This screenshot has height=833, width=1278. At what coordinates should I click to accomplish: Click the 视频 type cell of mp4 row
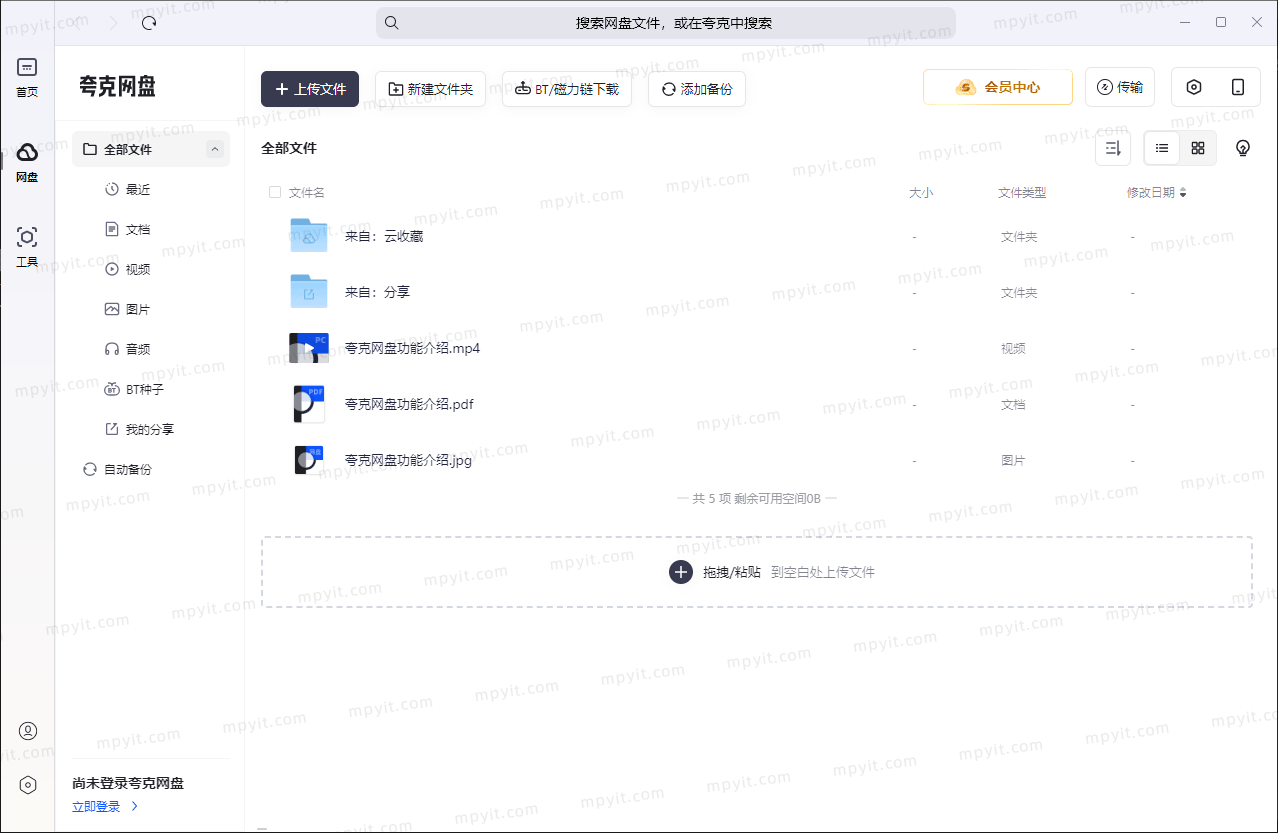[x=1013, y=349]
